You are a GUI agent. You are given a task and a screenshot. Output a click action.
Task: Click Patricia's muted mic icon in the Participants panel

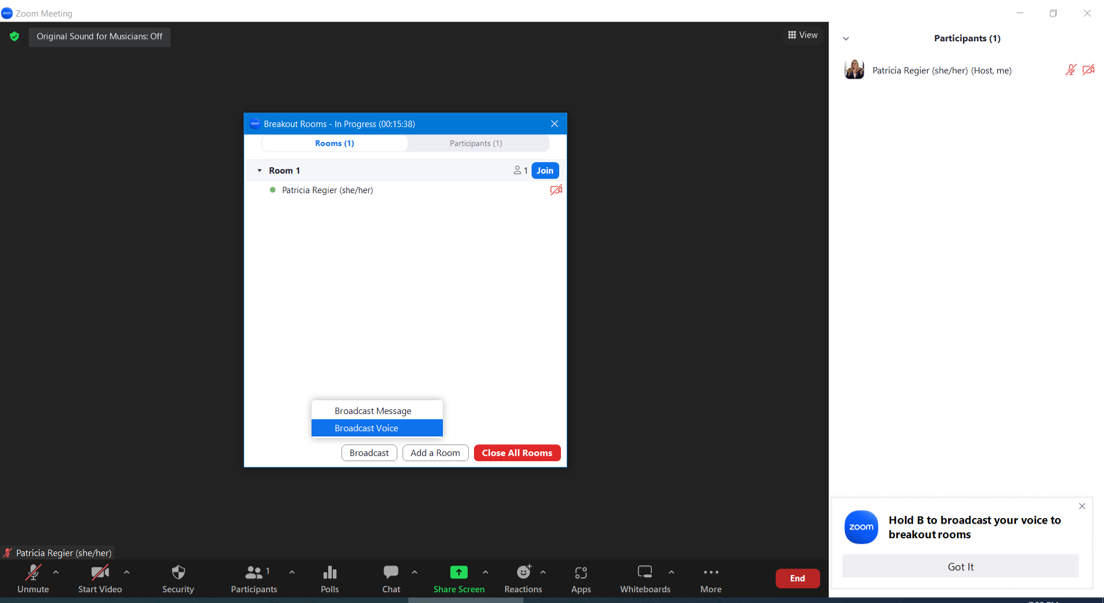(1070, 70)
